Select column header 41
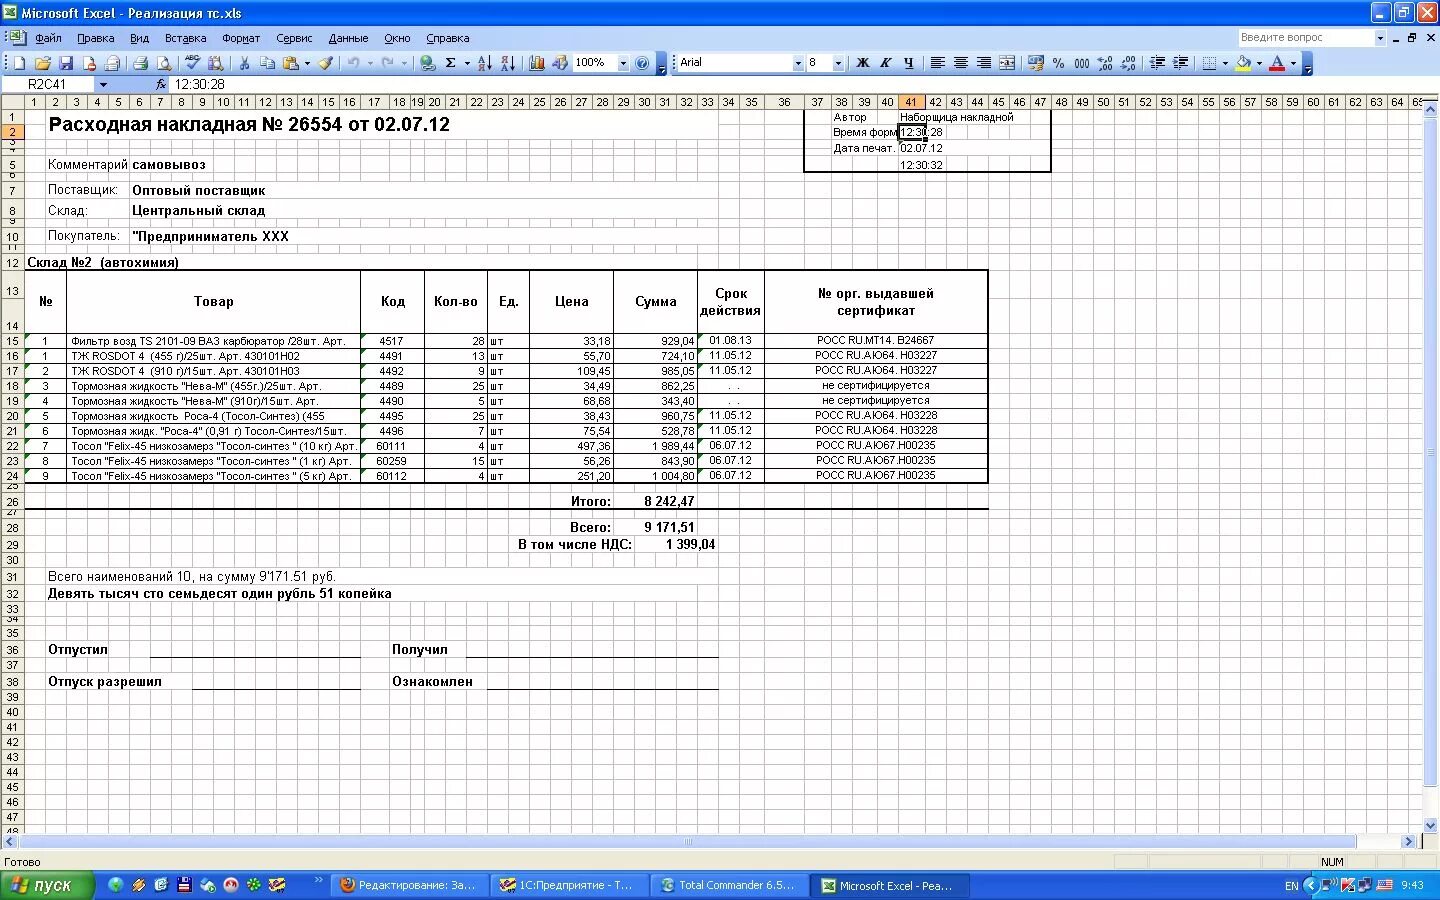The height and width of the screenshot is (900, 1440). tap(910, 102)
